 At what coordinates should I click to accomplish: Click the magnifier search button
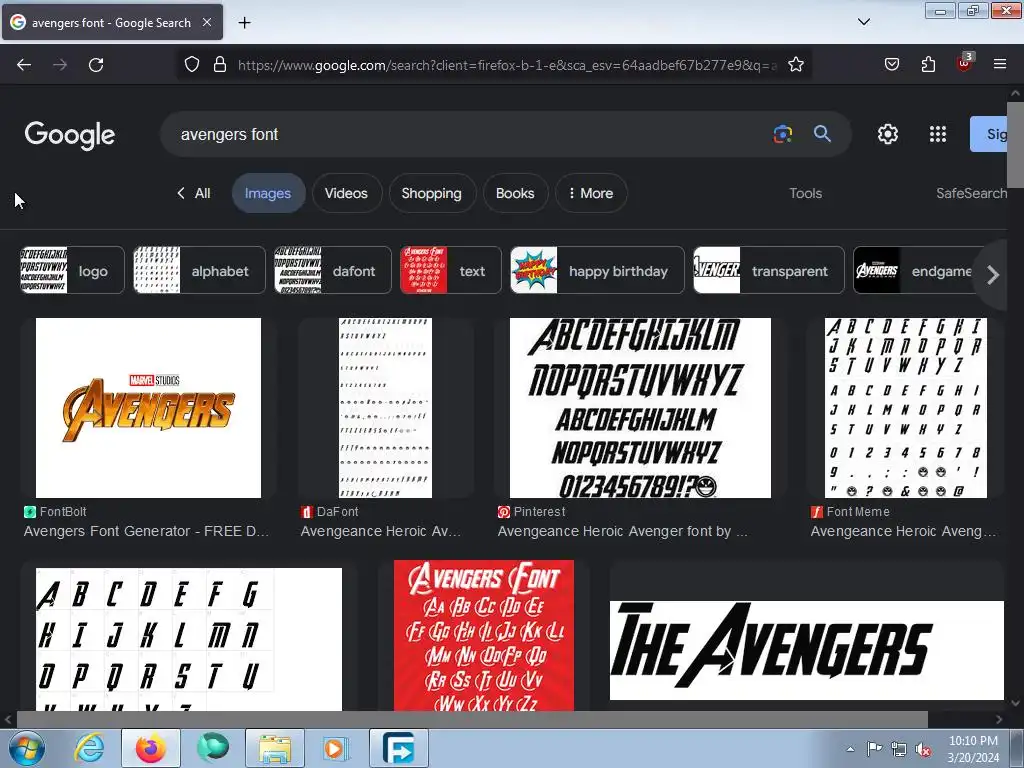[822, 134]
